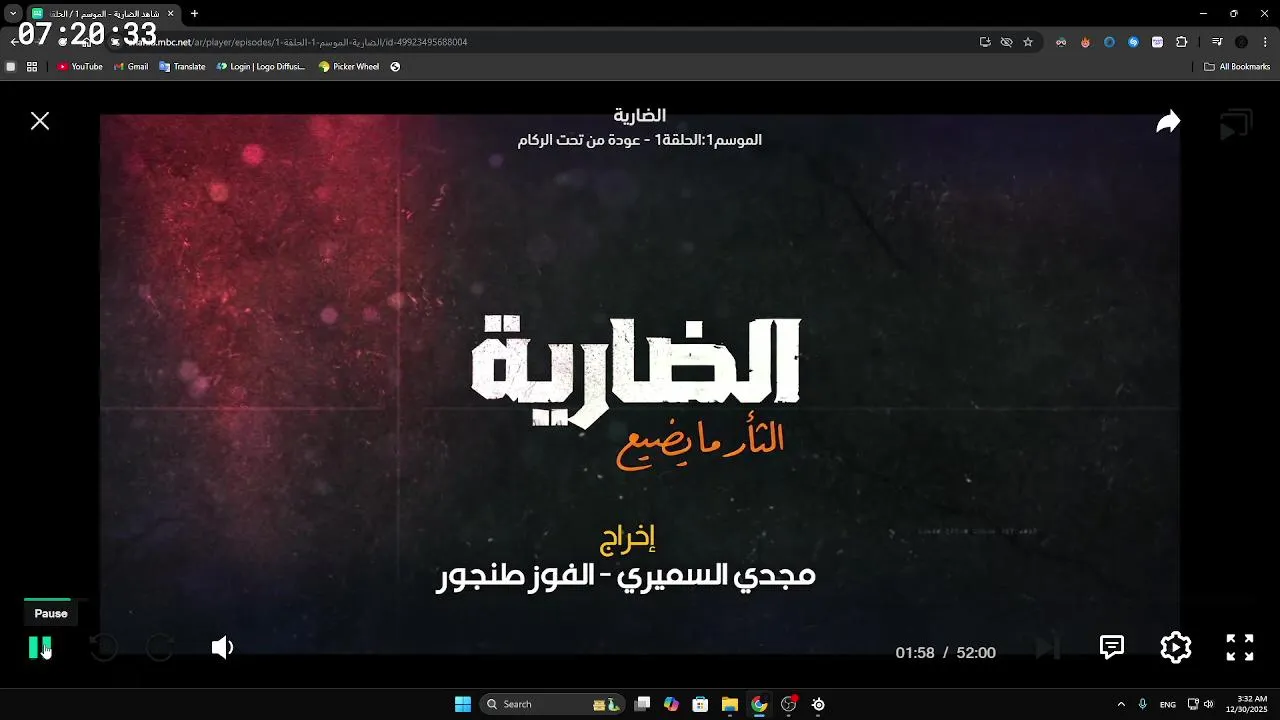
Task: Click the install app icon in address bar
Action: pyautogui.click(x=985, y=42)
